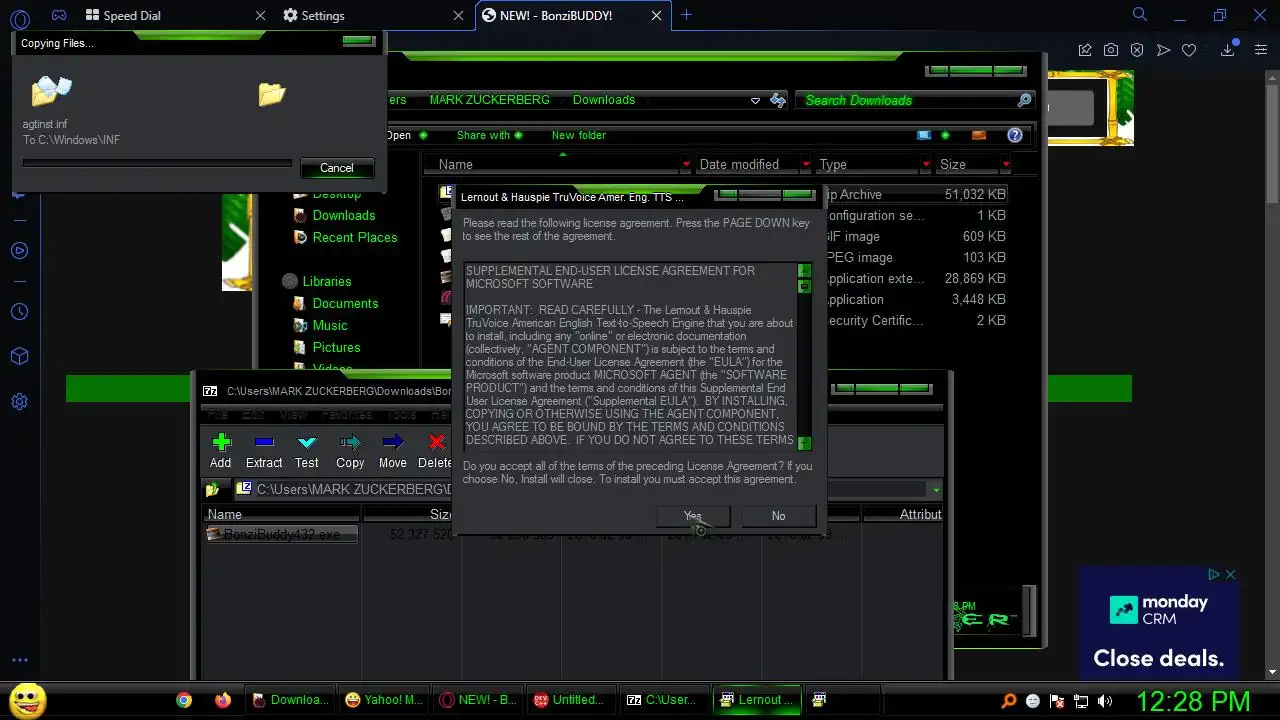Click the license agreement scrollbar thumb

pyautogui.click(x=804, y=286)
